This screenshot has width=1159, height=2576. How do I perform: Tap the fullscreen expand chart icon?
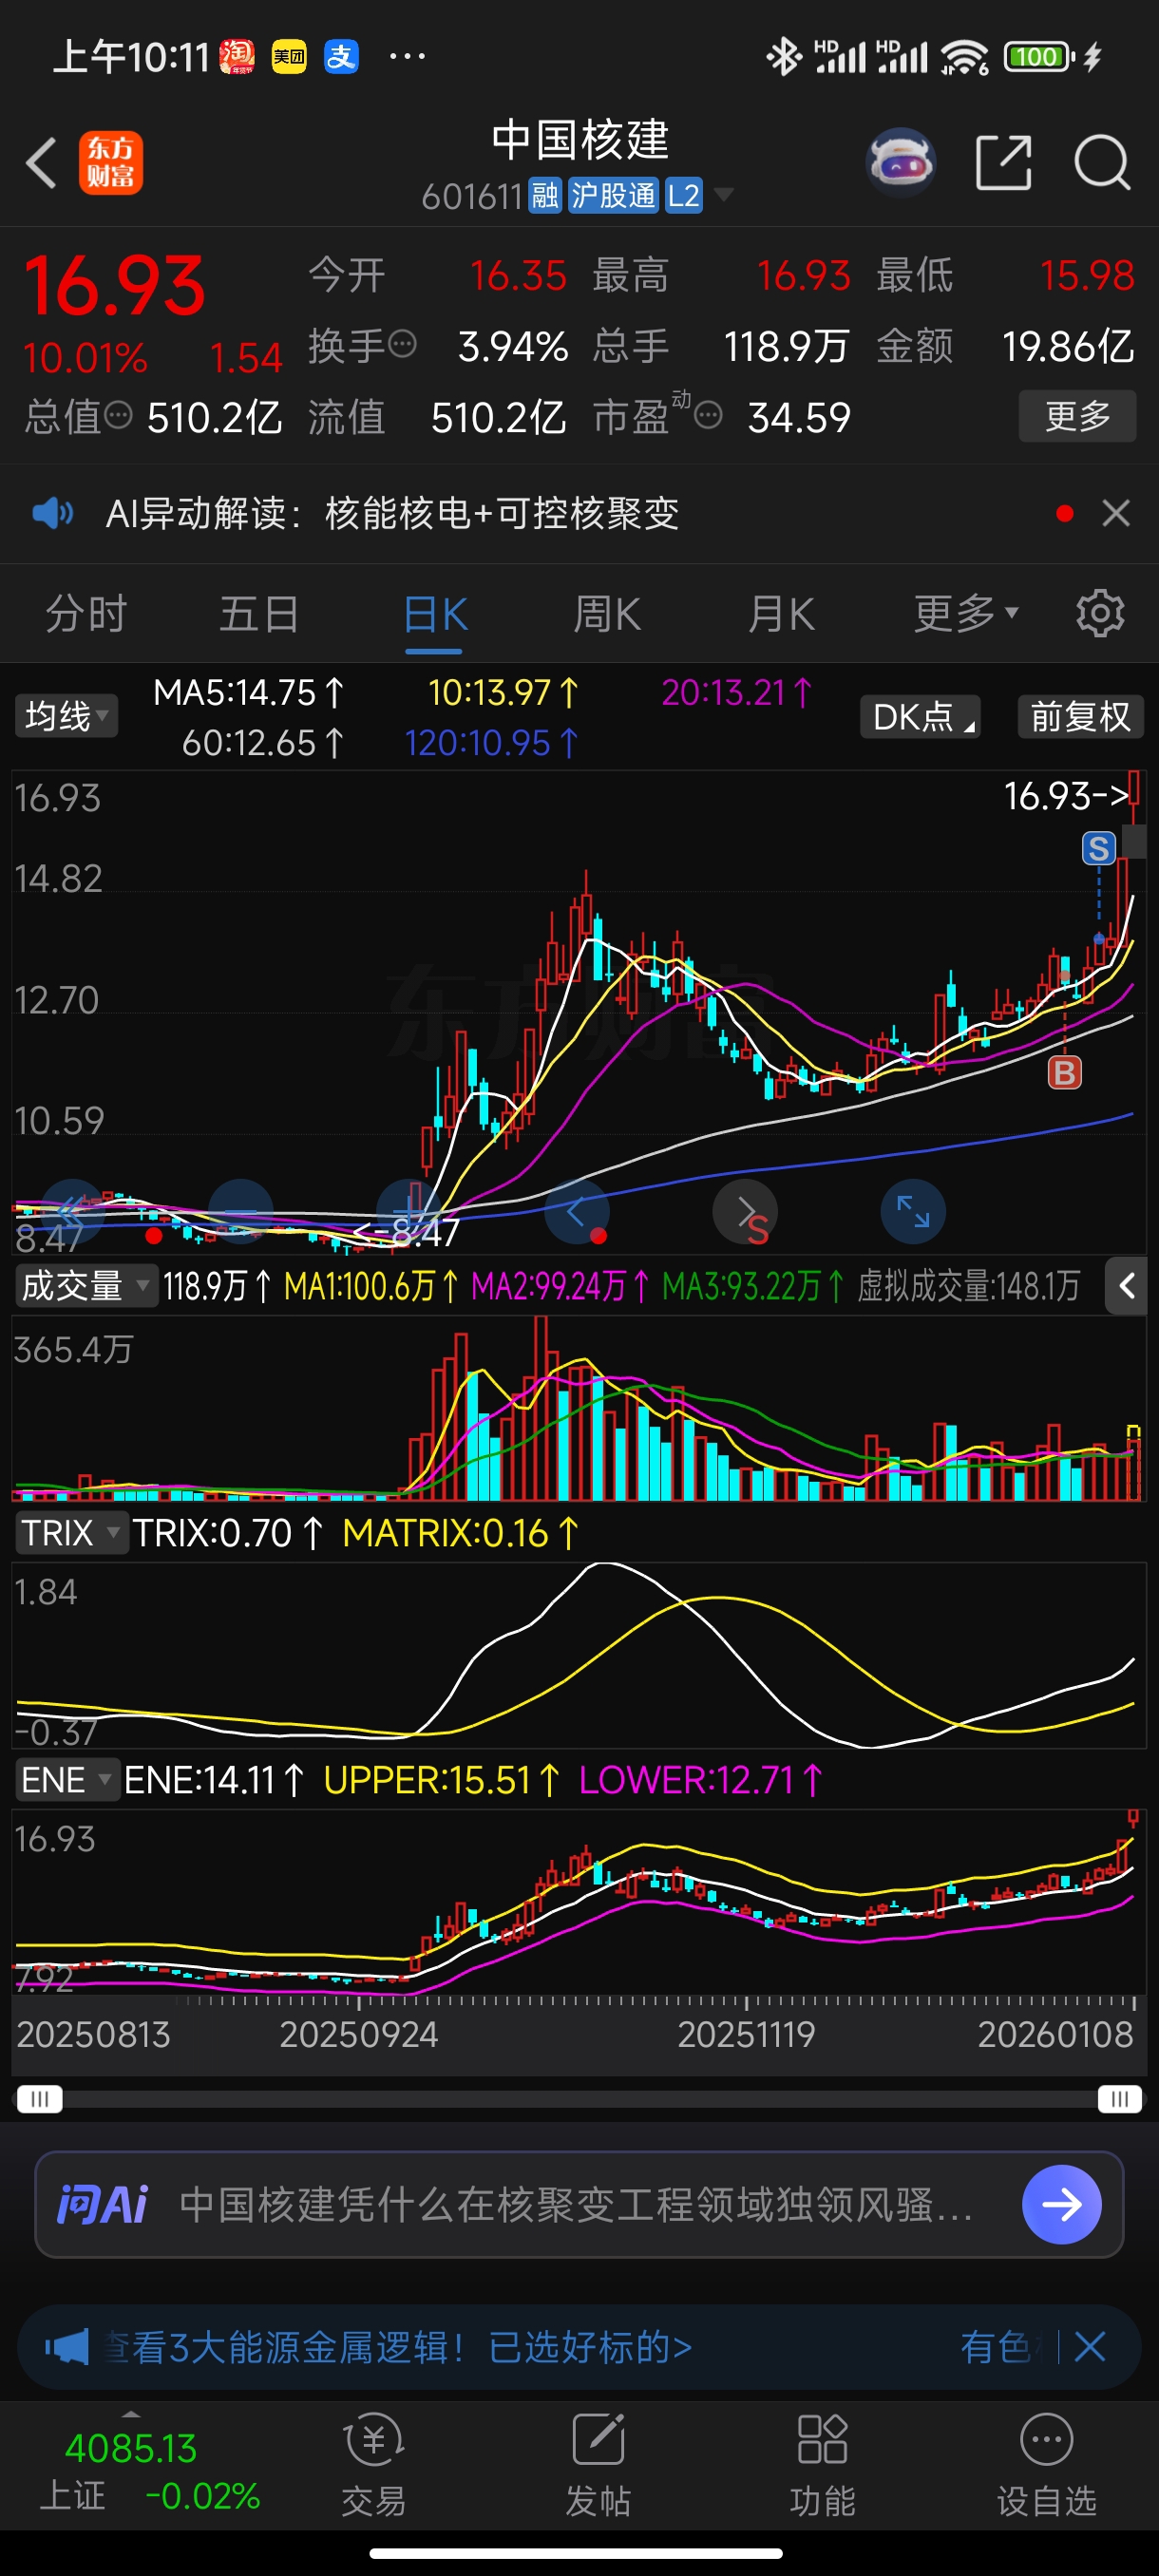[912, 1211]
